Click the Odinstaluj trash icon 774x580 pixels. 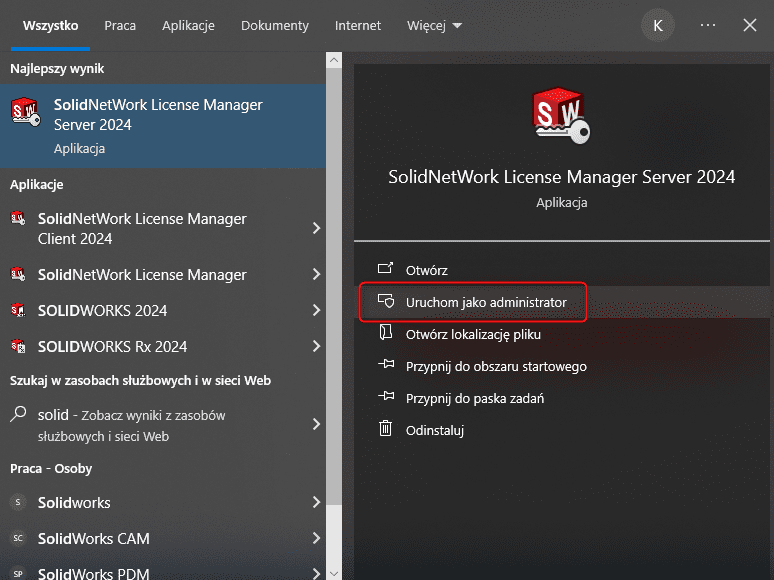[x=386, y=428]
